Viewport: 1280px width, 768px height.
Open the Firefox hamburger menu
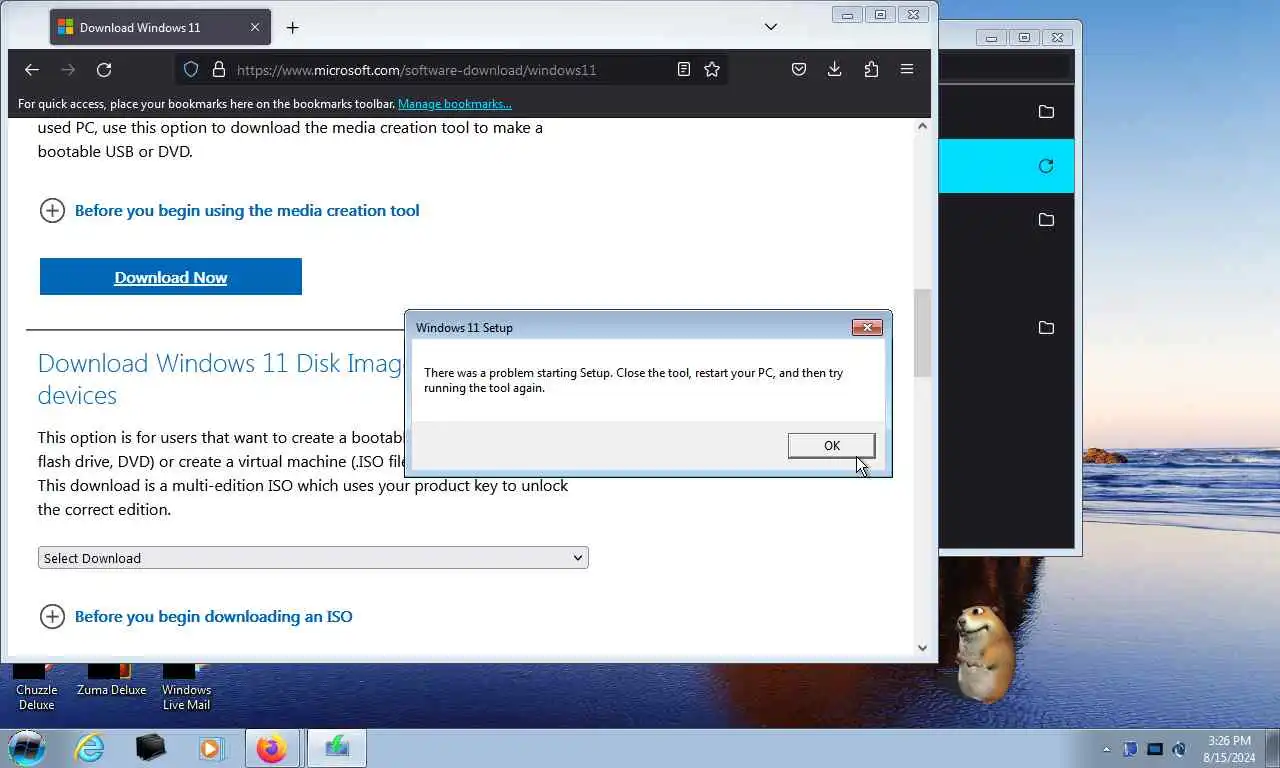907,69
